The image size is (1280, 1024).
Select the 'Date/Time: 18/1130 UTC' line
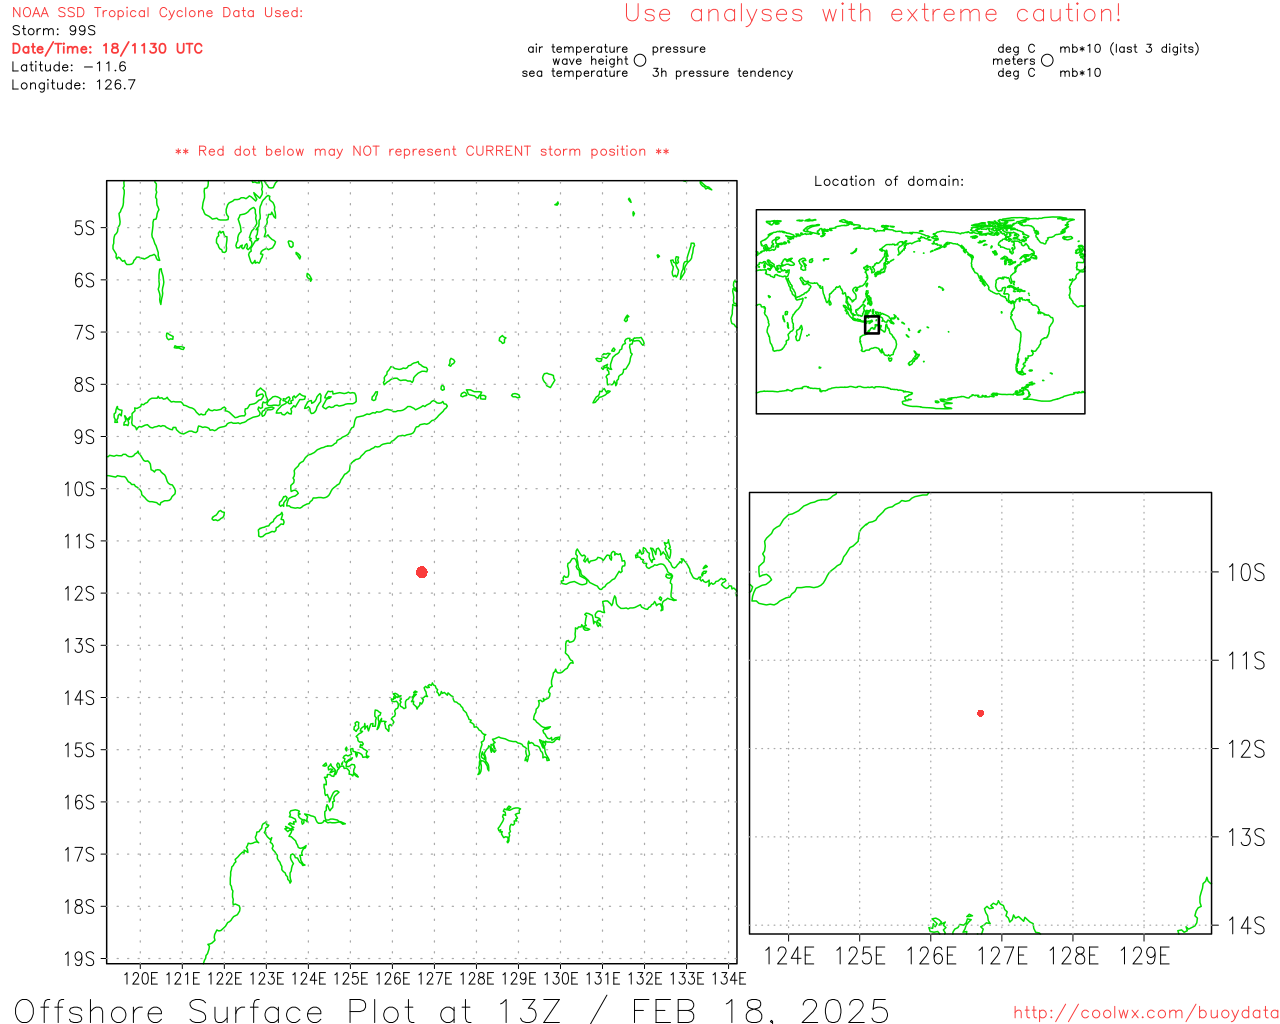point(107,49)
